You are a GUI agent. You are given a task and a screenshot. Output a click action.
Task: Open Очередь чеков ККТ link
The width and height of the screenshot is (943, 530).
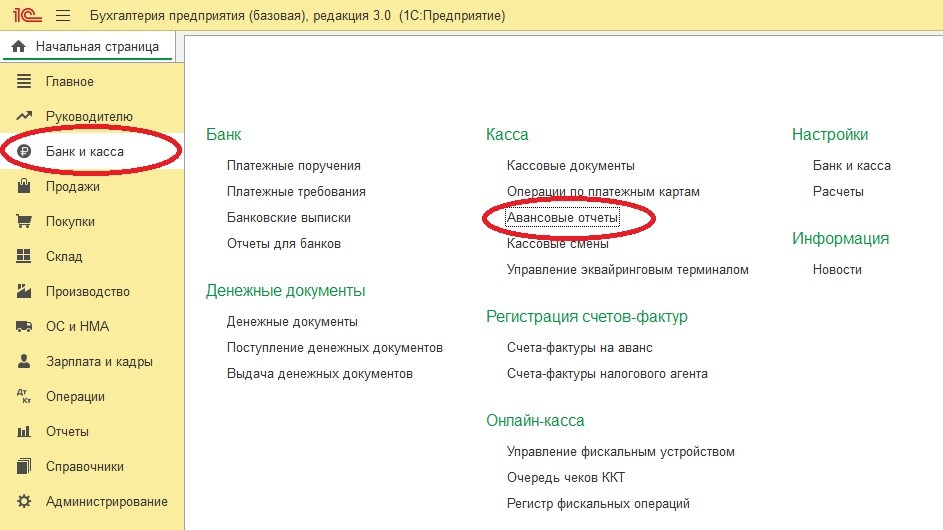pyautogui.click(x=566, y=477)
